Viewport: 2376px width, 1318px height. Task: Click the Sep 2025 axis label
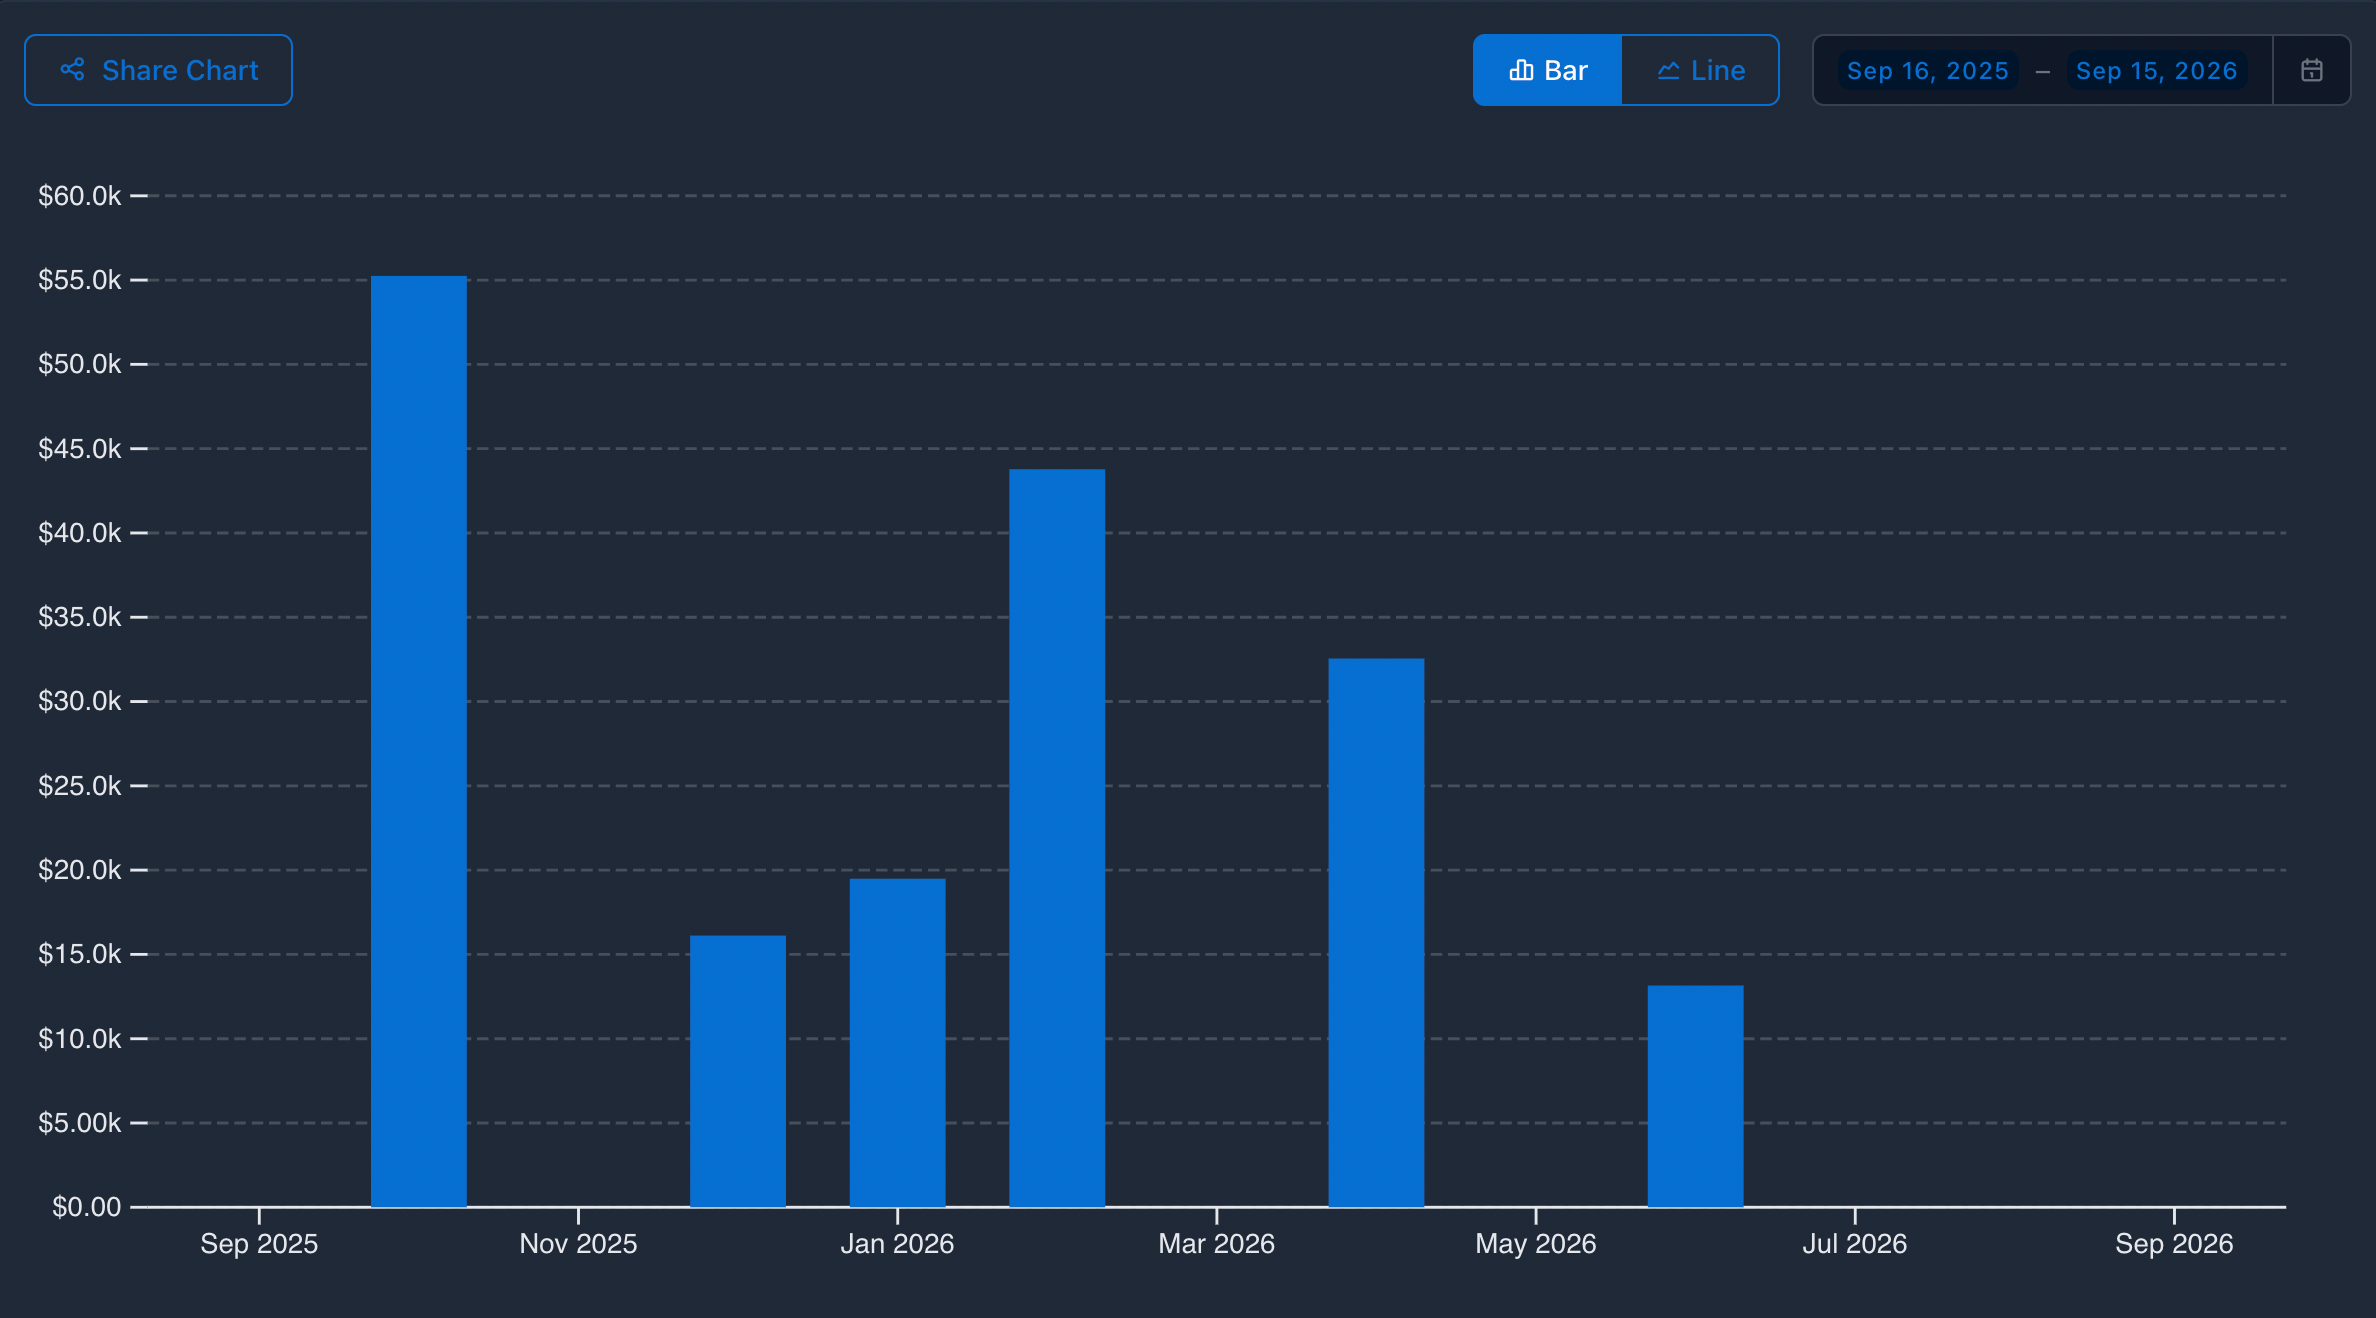click(x=259, y=1243)
